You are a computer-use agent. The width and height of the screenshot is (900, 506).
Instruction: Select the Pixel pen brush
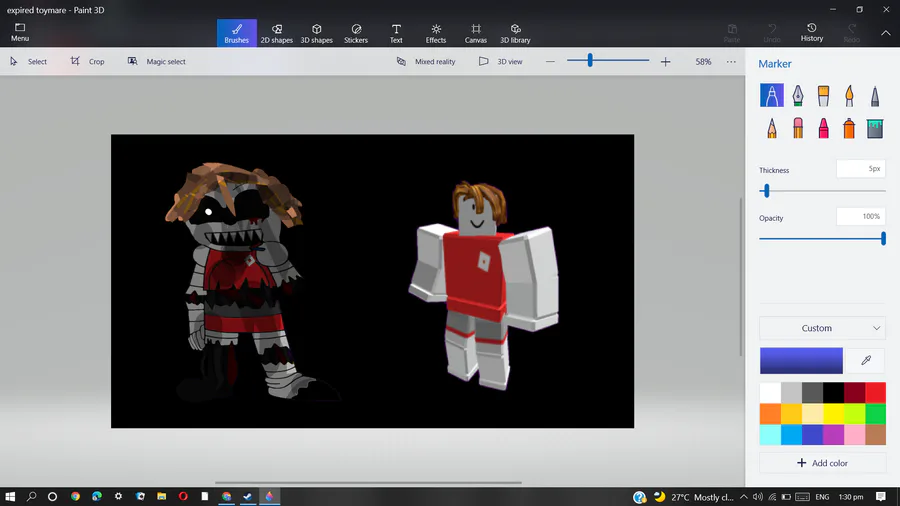coord(875,95)
